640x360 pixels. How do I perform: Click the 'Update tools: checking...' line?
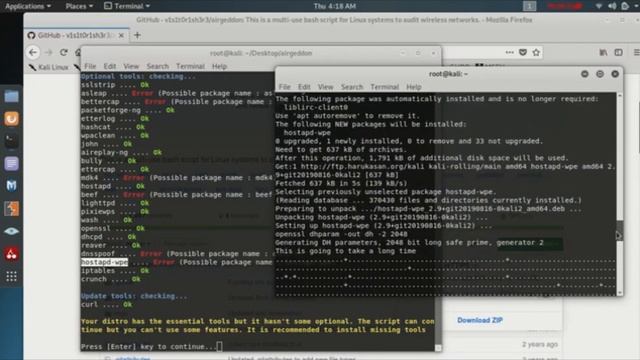pyautogui.click(x=134, y=296)
